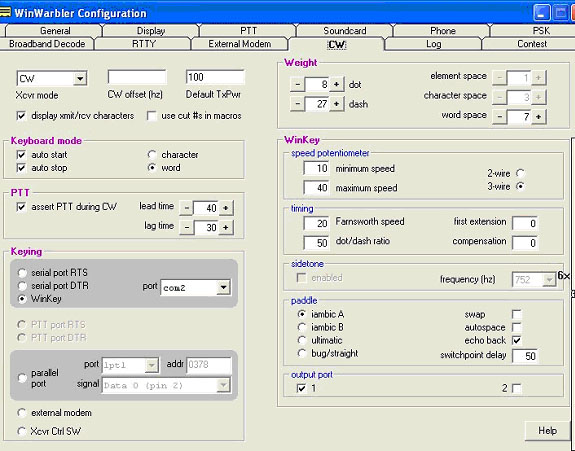Select parallel port keying
The image size is (575, 451).
pyautogui.click(x=22, y=378)
